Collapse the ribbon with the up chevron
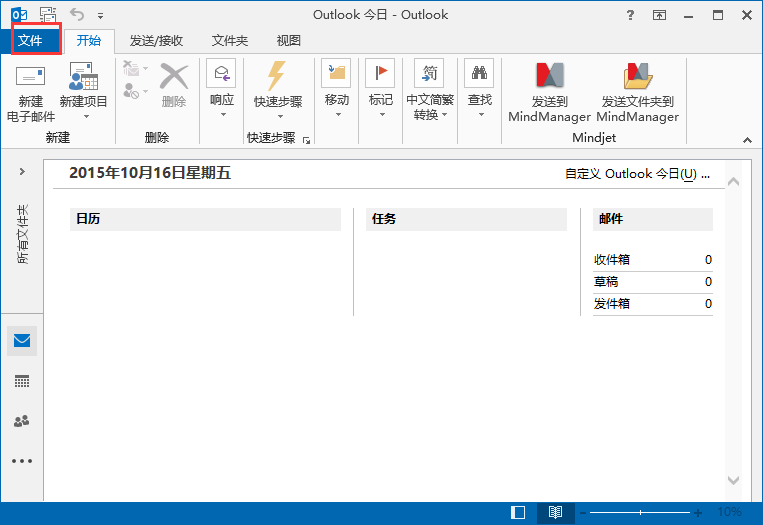Viewport: 763px width, 525px height. (x=747, y=140)
